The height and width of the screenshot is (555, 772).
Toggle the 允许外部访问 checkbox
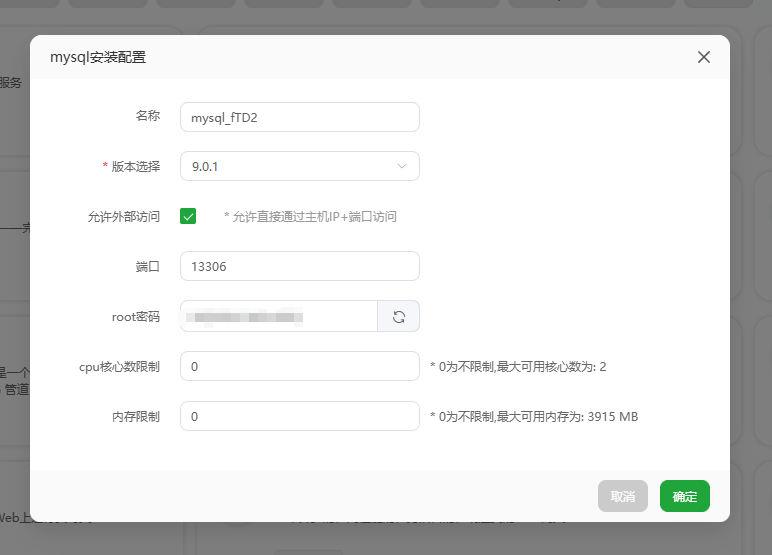(x=188, y=216)
